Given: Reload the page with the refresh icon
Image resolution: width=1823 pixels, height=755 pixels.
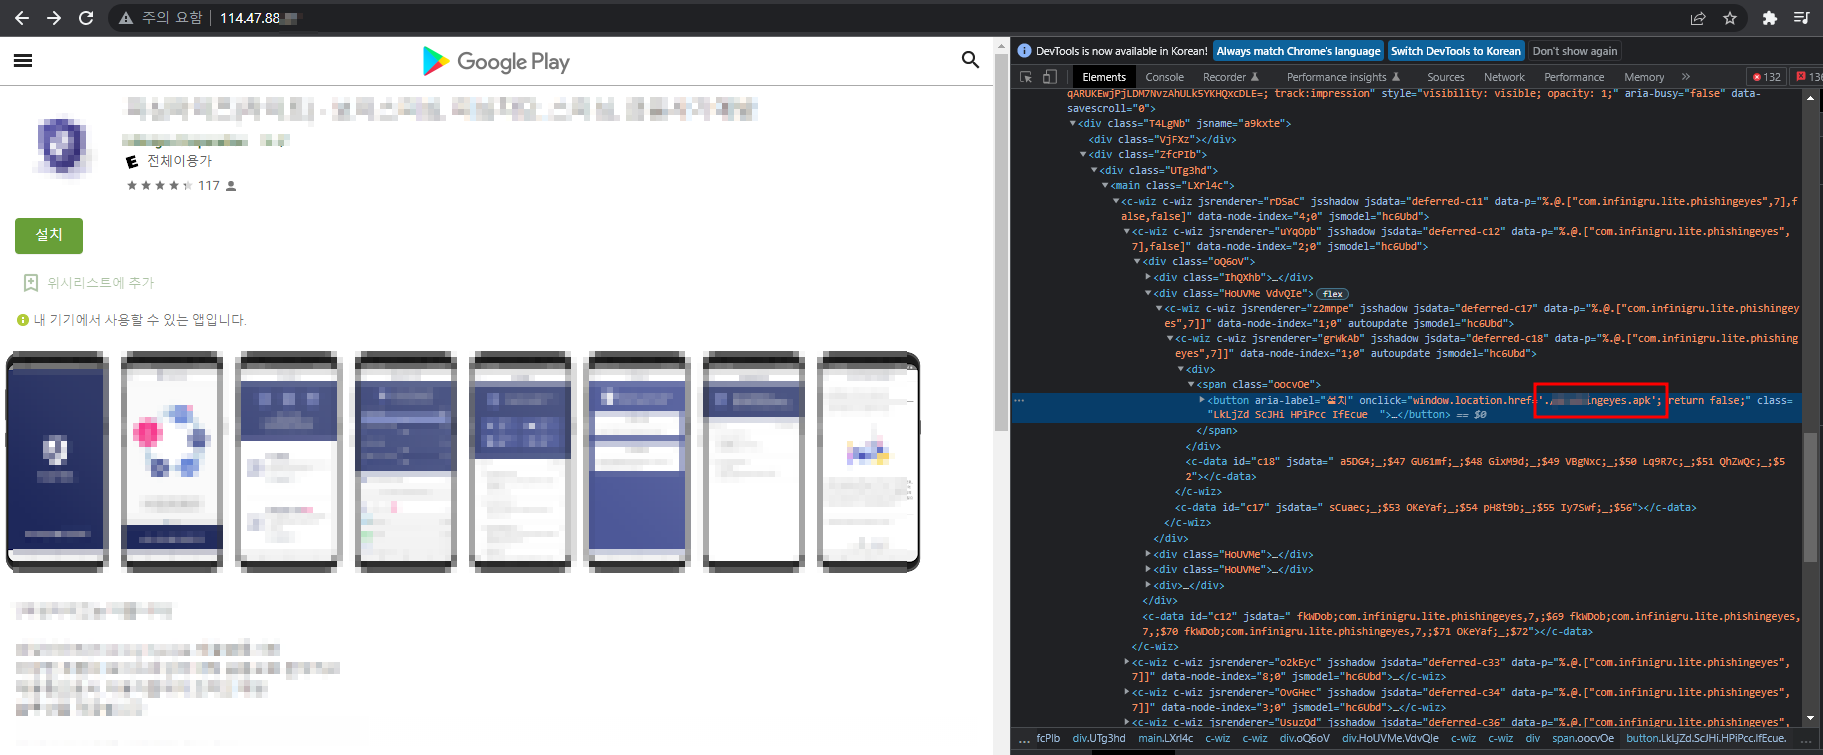Looking at the screenshot, I should (x=86, y=18).
